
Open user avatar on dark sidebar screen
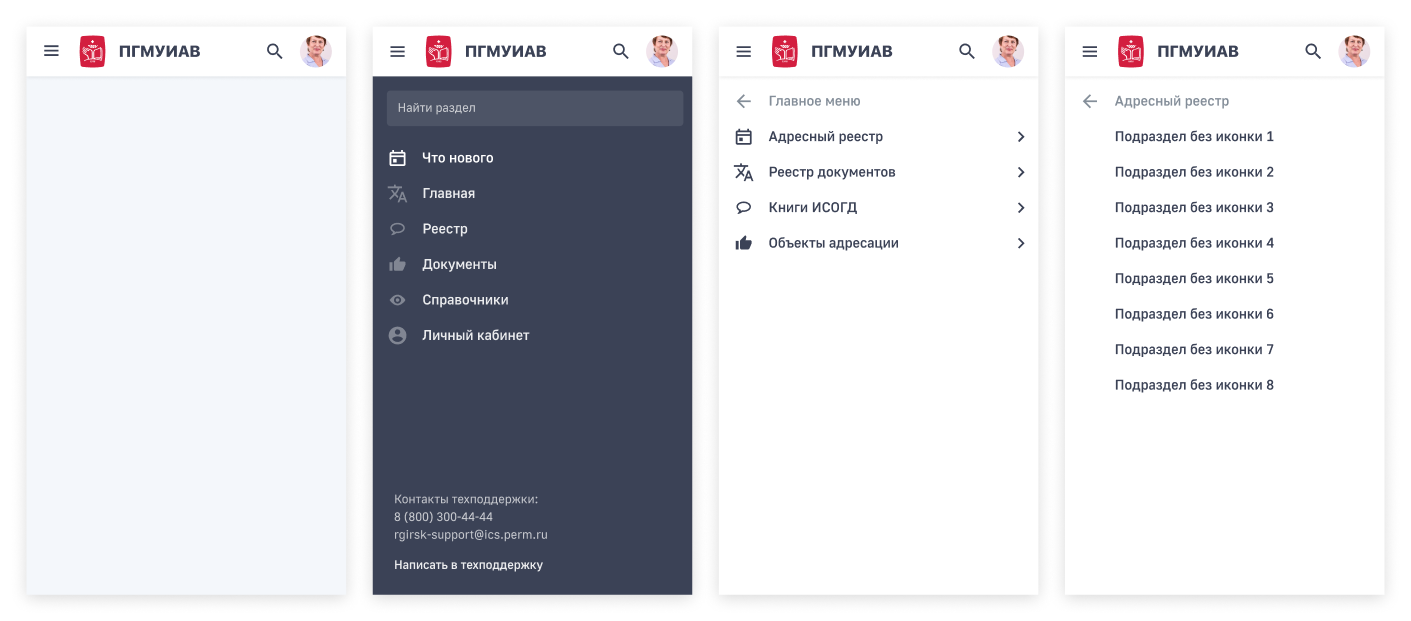[662, 51]
